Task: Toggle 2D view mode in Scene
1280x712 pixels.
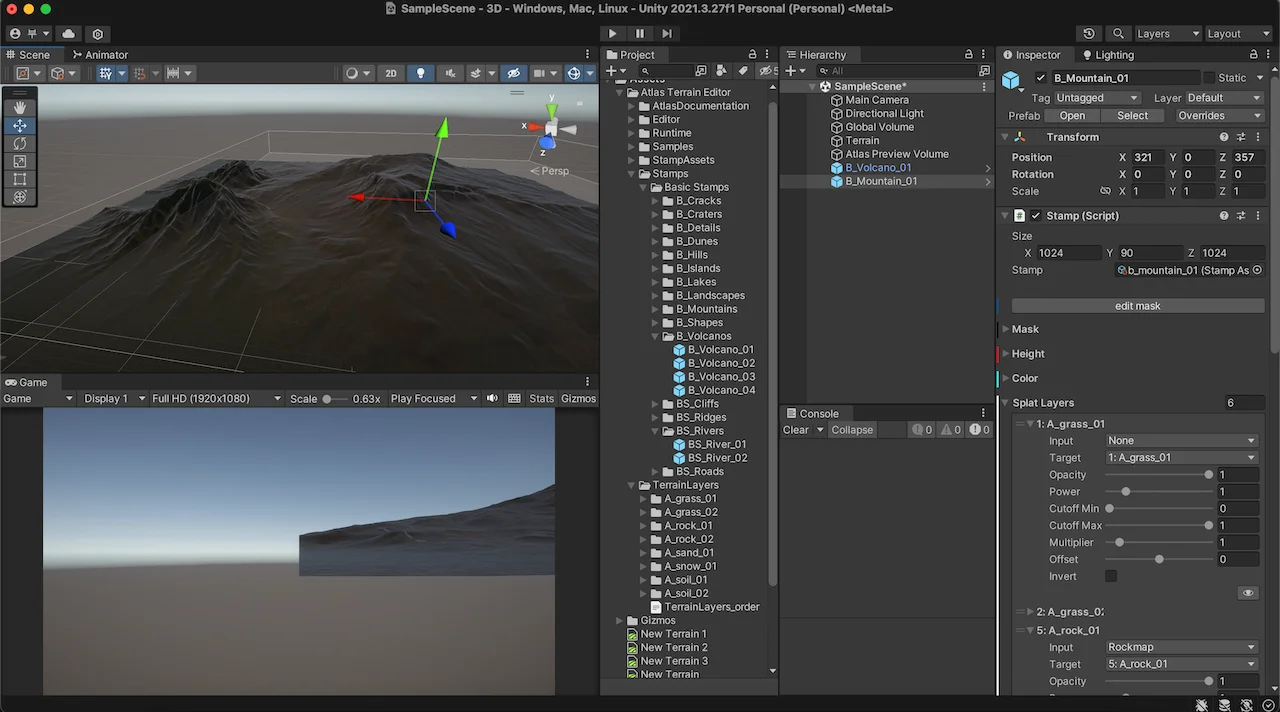Action: click(392, 73)
